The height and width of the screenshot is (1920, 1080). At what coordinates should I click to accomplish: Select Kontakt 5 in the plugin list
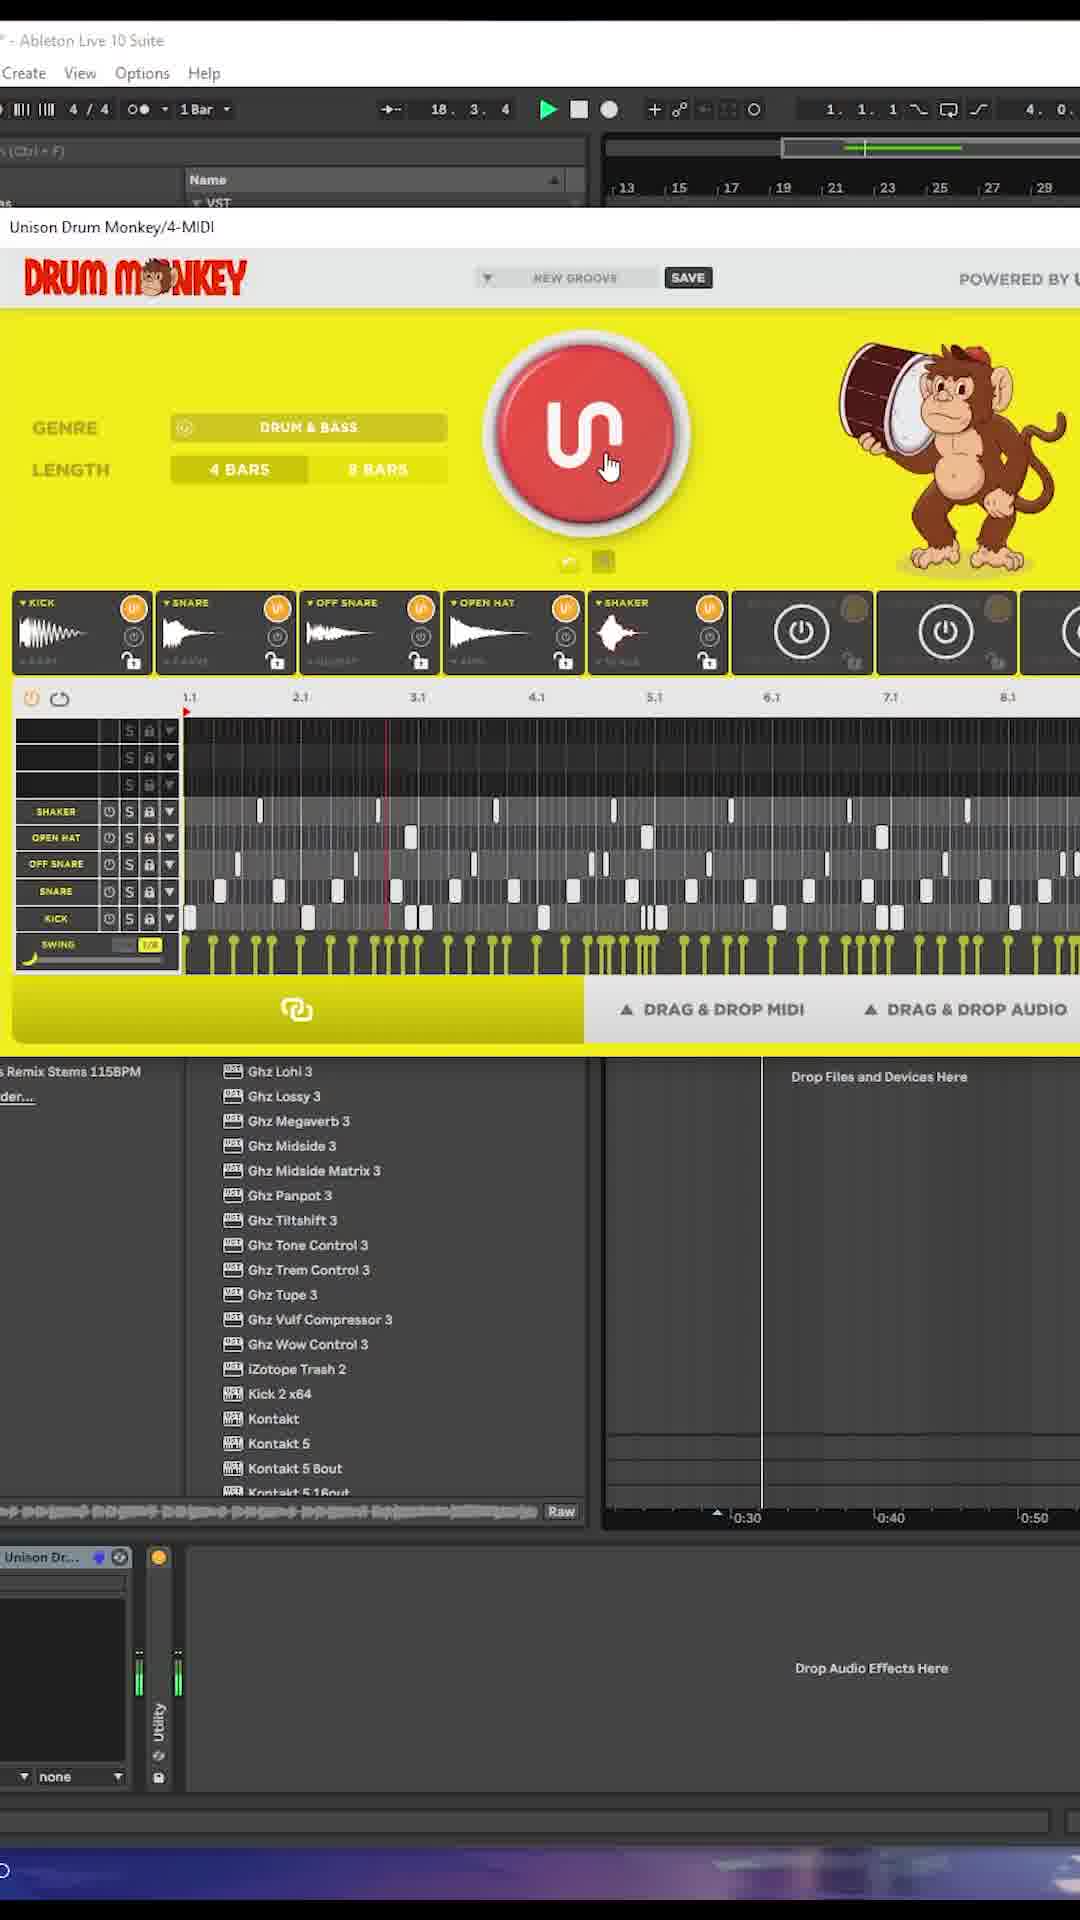coord(279,1444)
